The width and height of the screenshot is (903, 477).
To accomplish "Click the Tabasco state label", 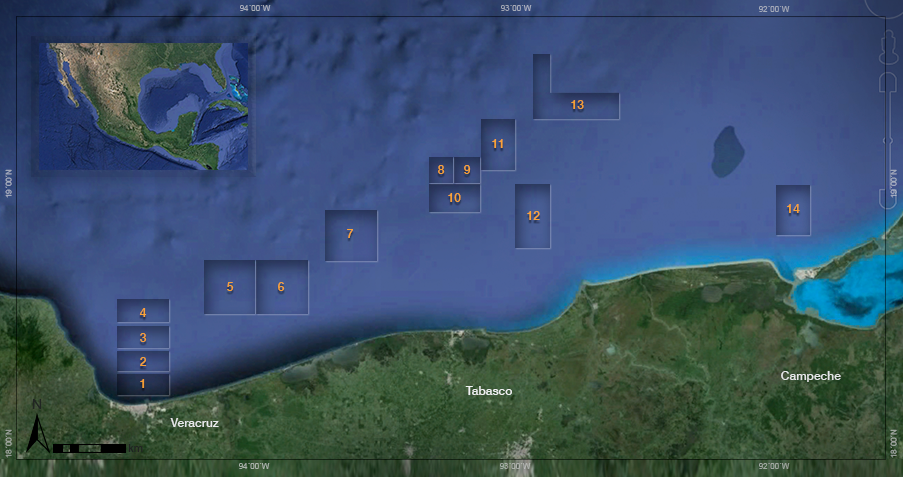I will (x=489, y=391).
